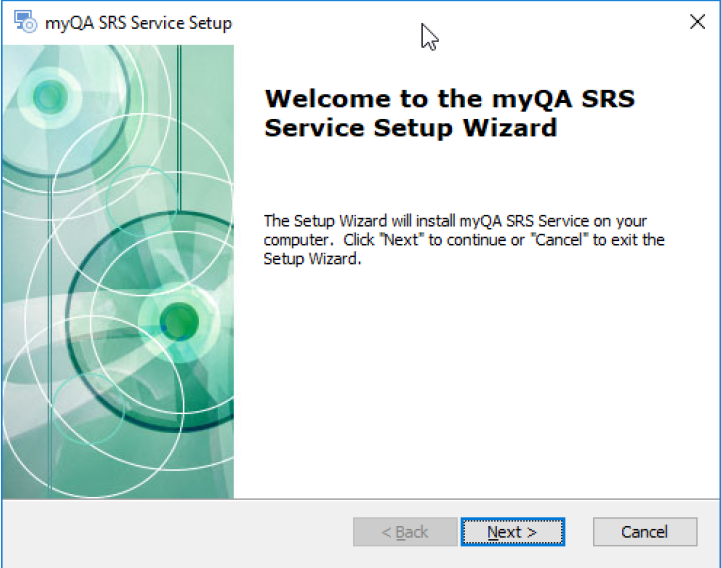Image resolution: width=721 pixels, height=568 pixels.
Task: Cancel the myQA SRS Service installation
Action: point(645,532)
